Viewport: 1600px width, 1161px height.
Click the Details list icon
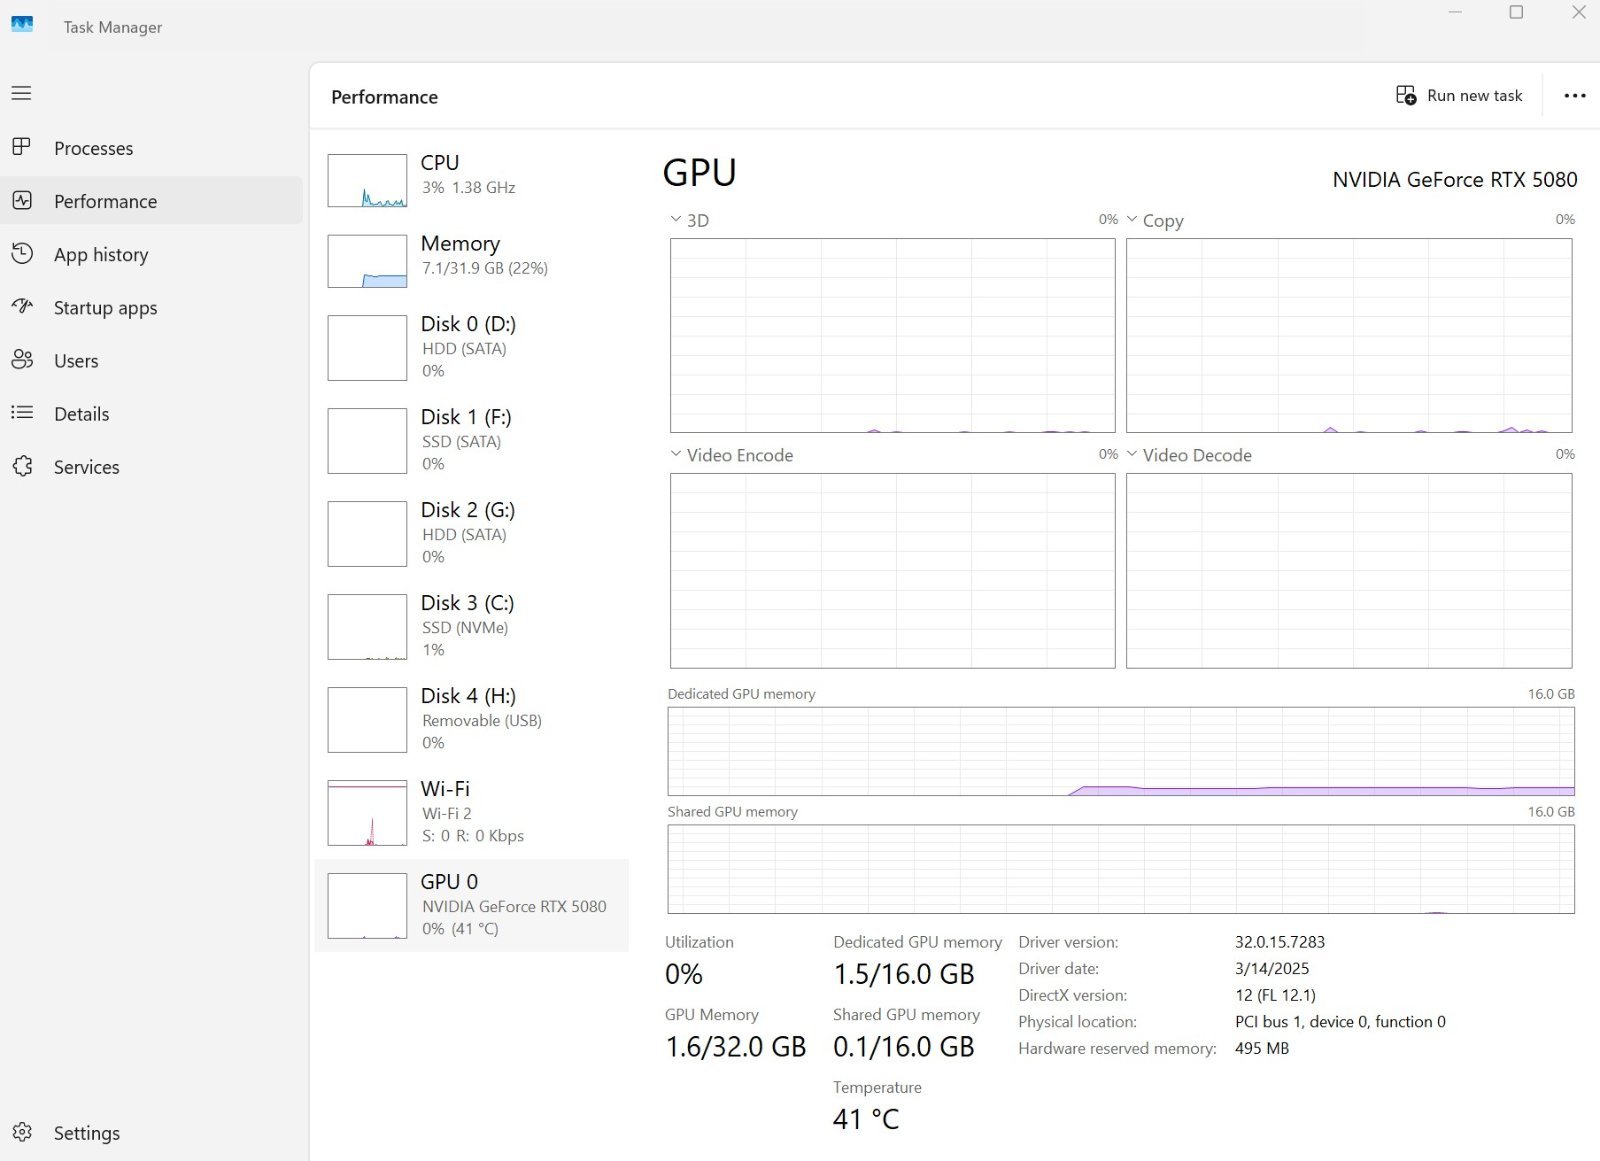click(x=21, y=413)
